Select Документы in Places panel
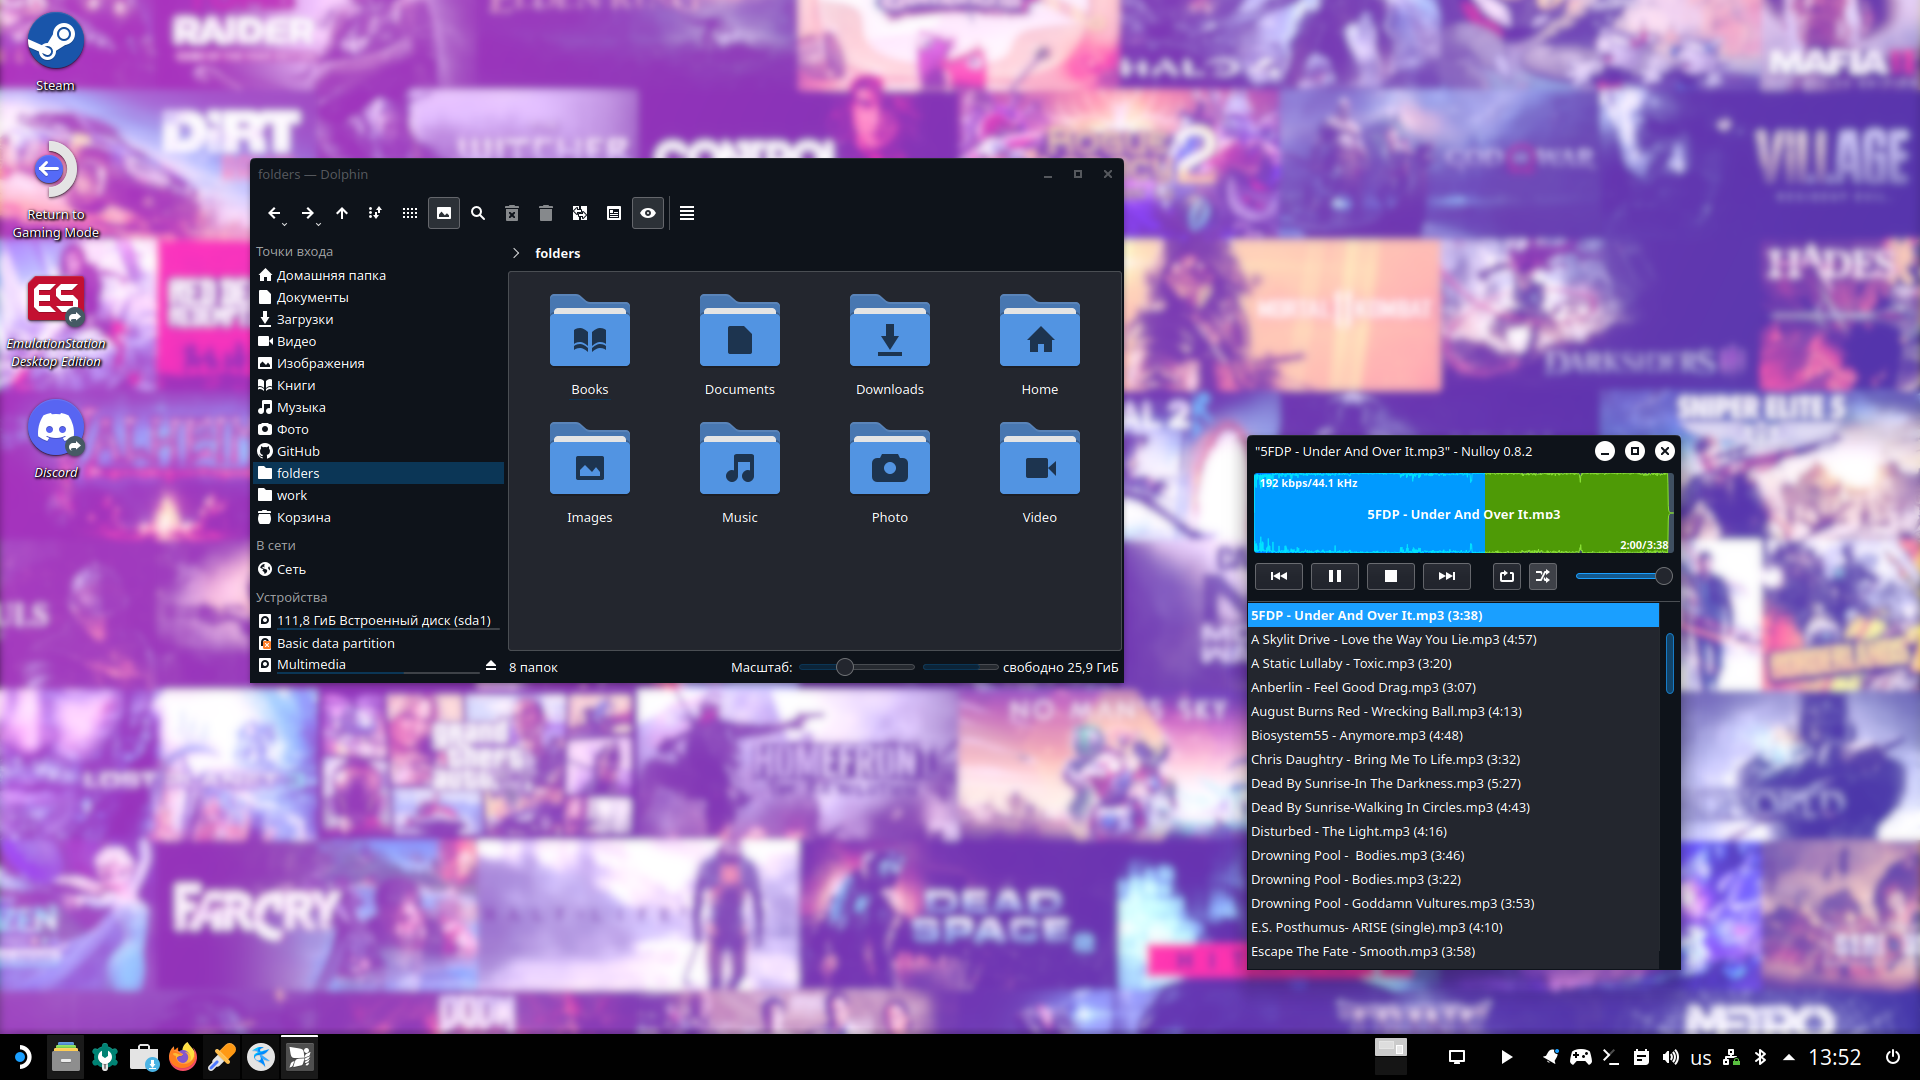Screen dimensions: 1920x1080 click(379, 297)
